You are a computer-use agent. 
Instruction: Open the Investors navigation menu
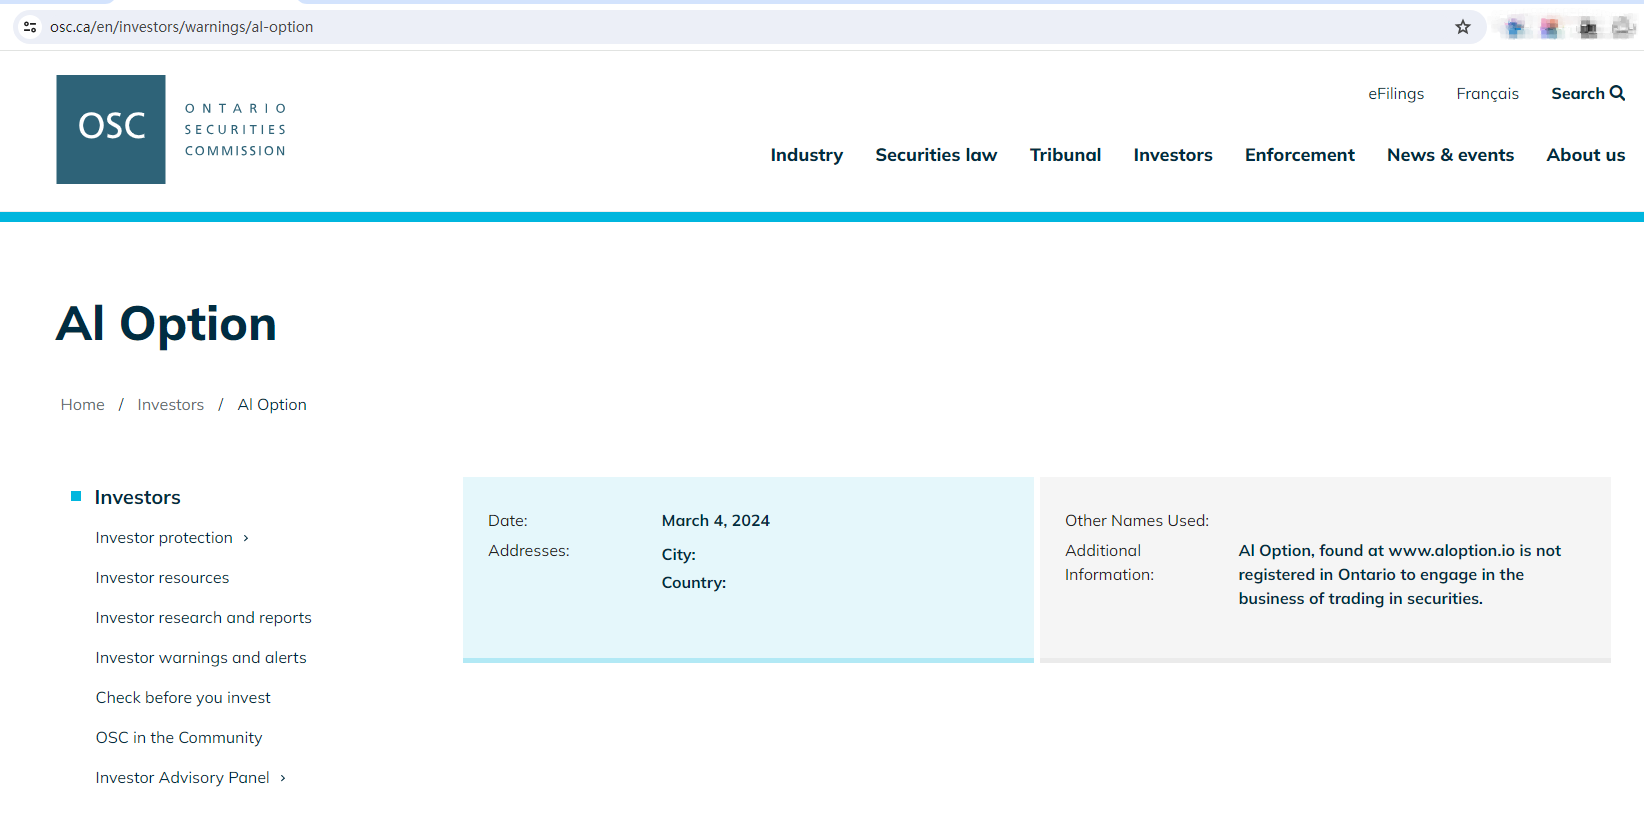pyautogui.click(x=1172, y=155)
